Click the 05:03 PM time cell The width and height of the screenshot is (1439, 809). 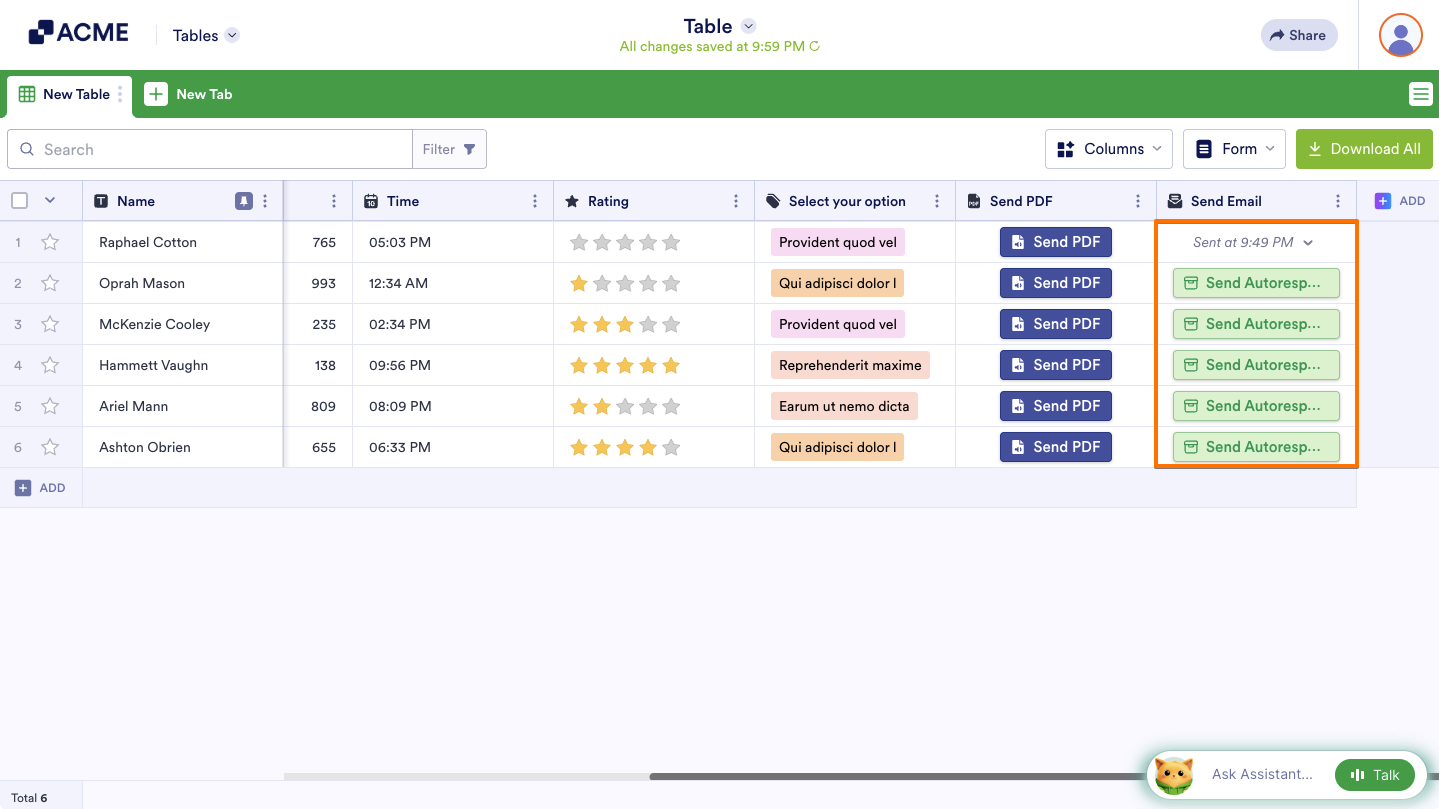coord(453,242)
